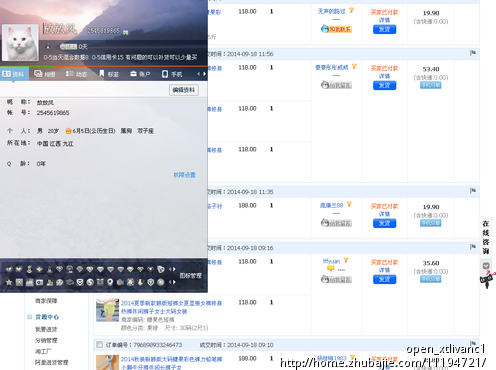Click the winged heart icon in top badge row

tap(9, 269)
